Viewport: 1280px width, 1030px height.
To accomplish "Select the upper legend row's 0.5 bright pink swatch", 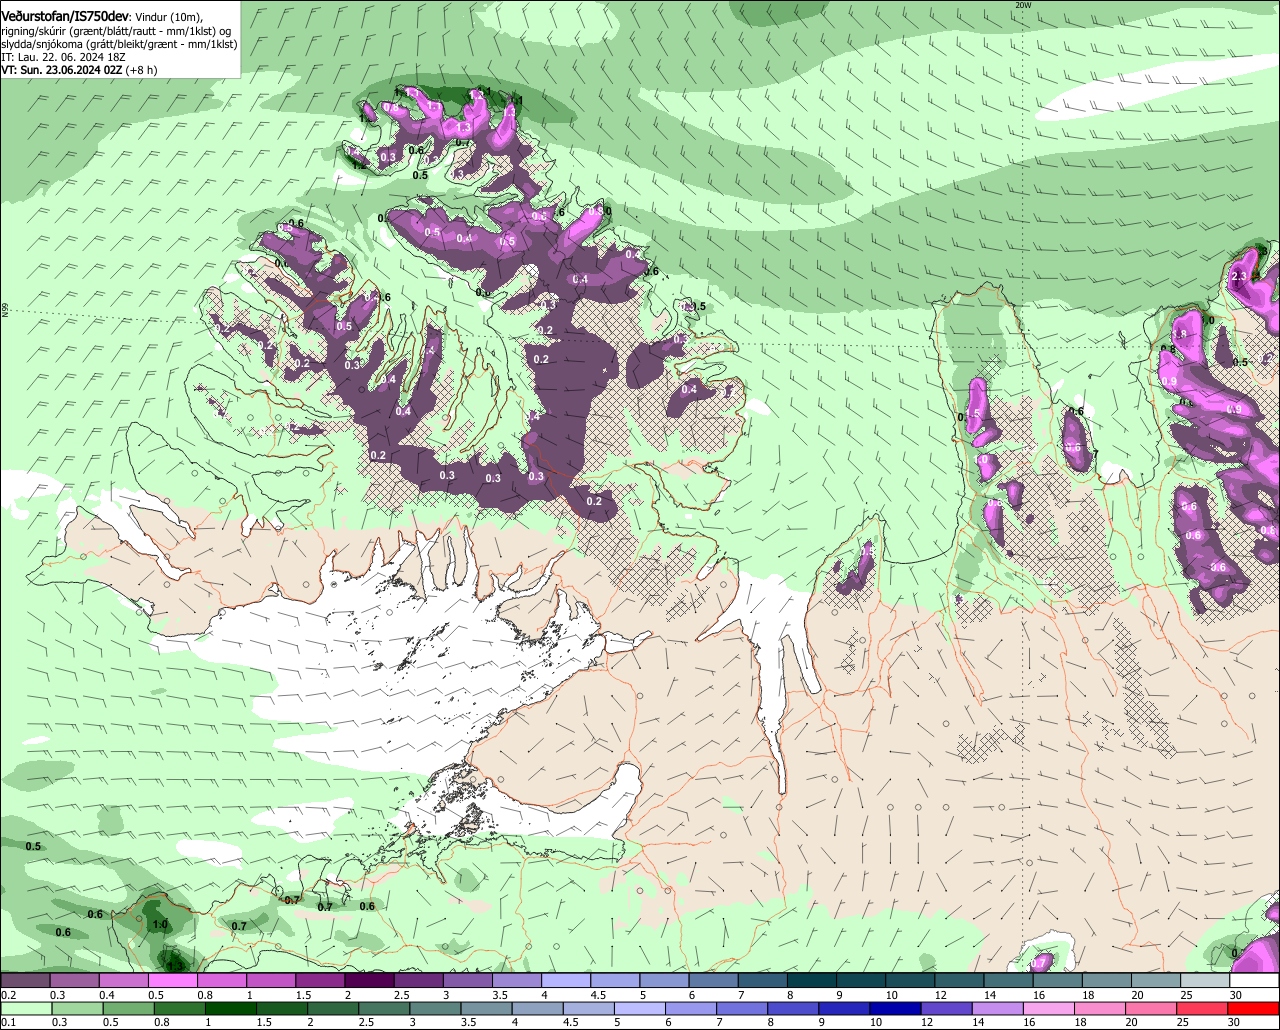I will click(x=173, y=980).
